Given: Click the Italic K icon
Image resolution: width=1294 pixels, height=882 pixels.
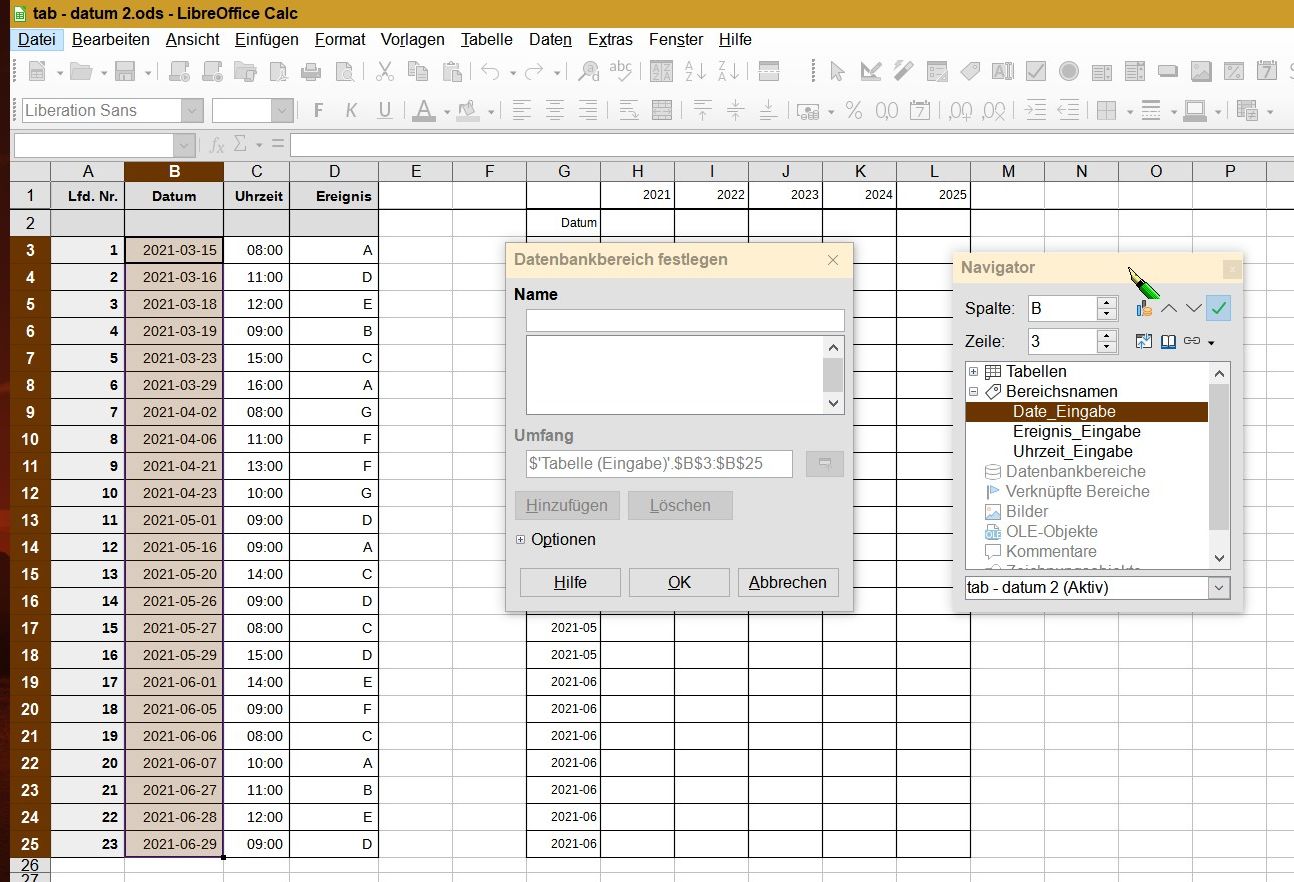Looking at the screenshot, I should 351,110.
